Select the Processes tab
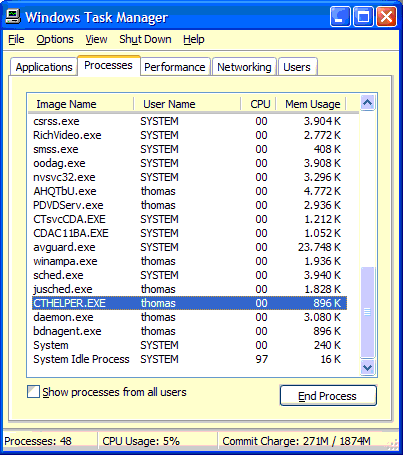Viewport: 405px width, 456px height. pyautogui.click(x=108, y=65)
